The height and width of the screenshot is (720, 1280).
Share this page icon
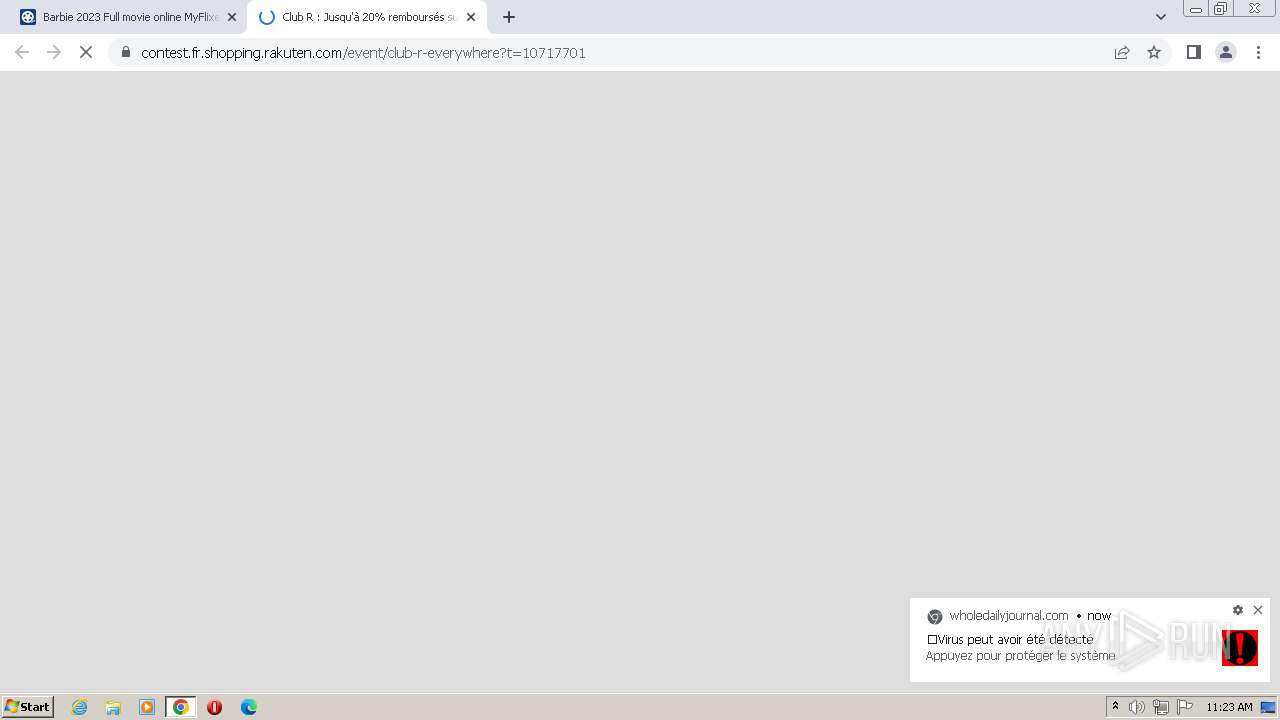point(1122,52)
